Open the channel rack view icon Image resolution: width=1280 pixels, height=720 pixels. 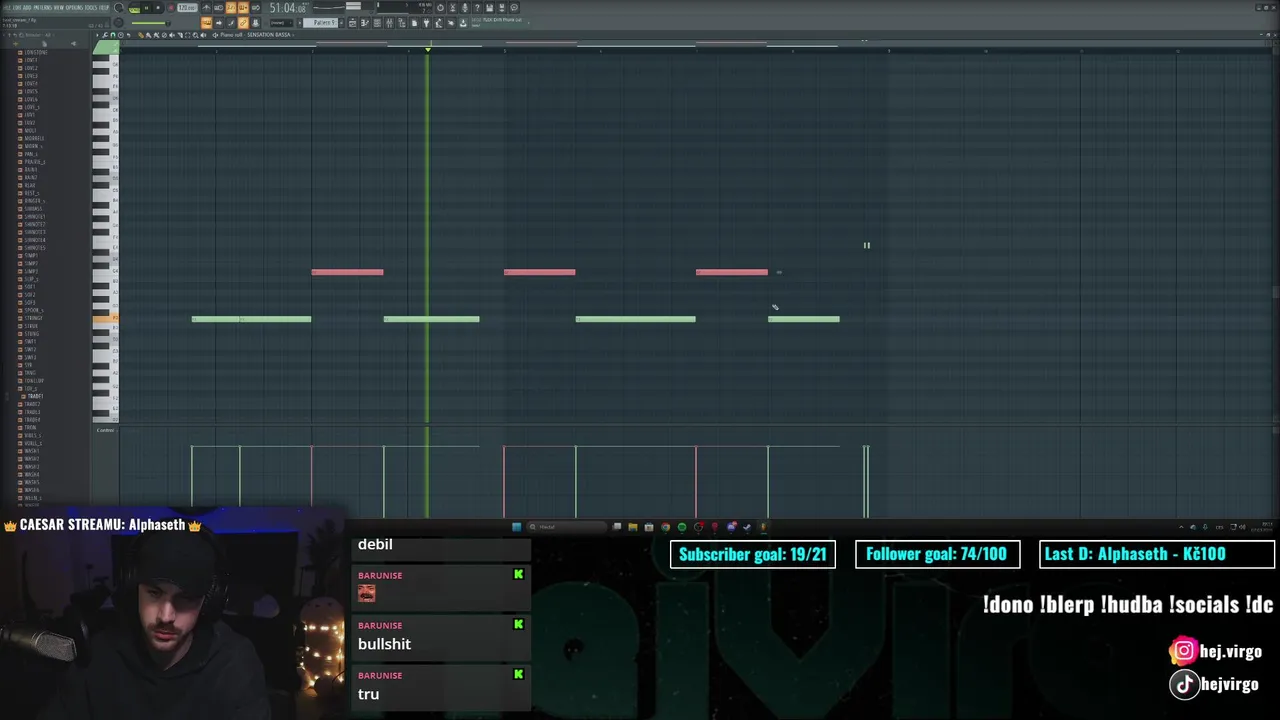pos(377,22)
